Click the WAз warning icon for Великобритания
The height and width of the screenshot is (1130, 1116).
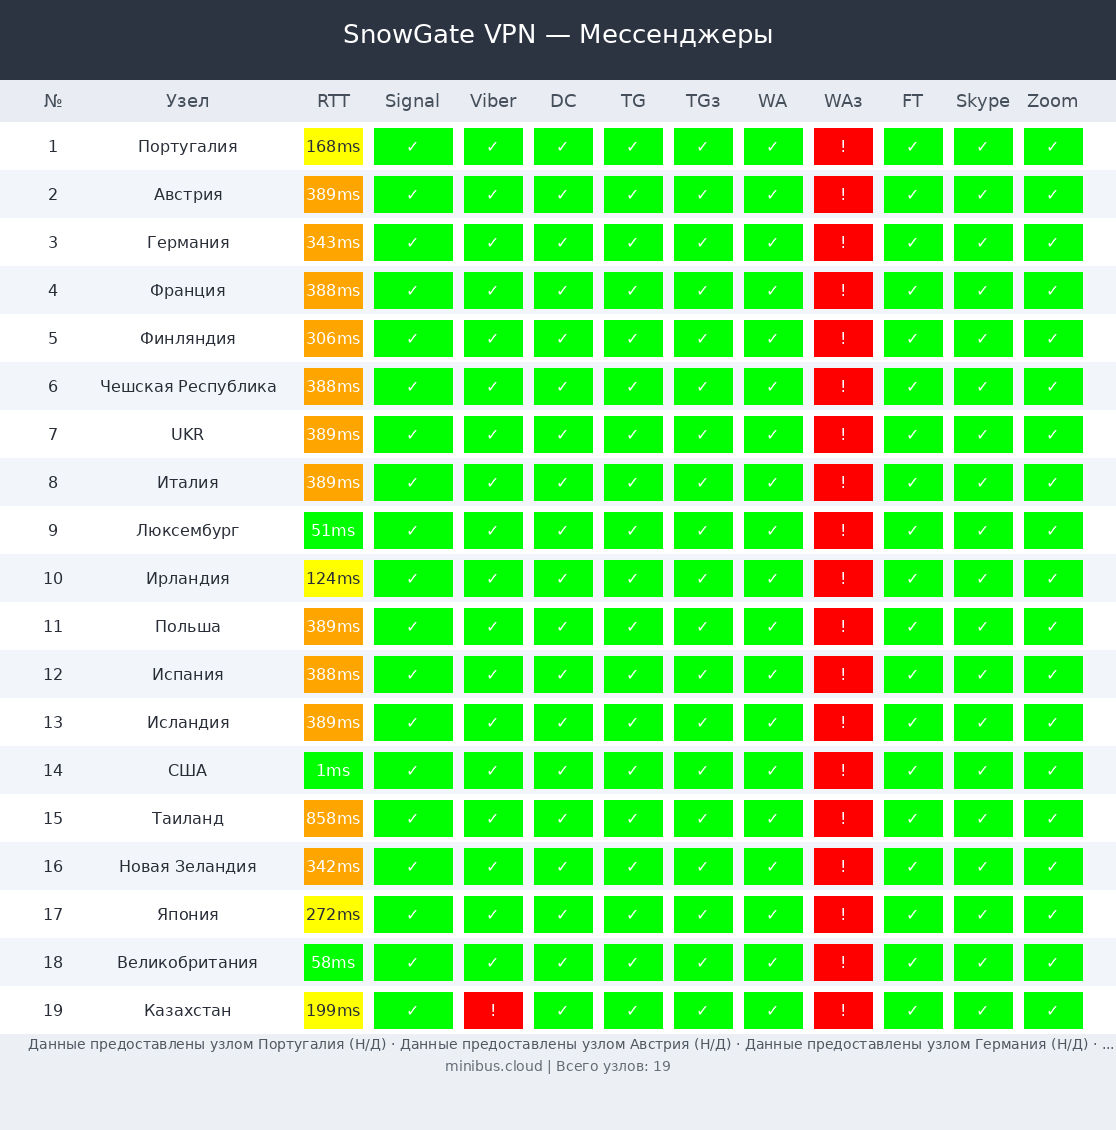tap(843, 962)
